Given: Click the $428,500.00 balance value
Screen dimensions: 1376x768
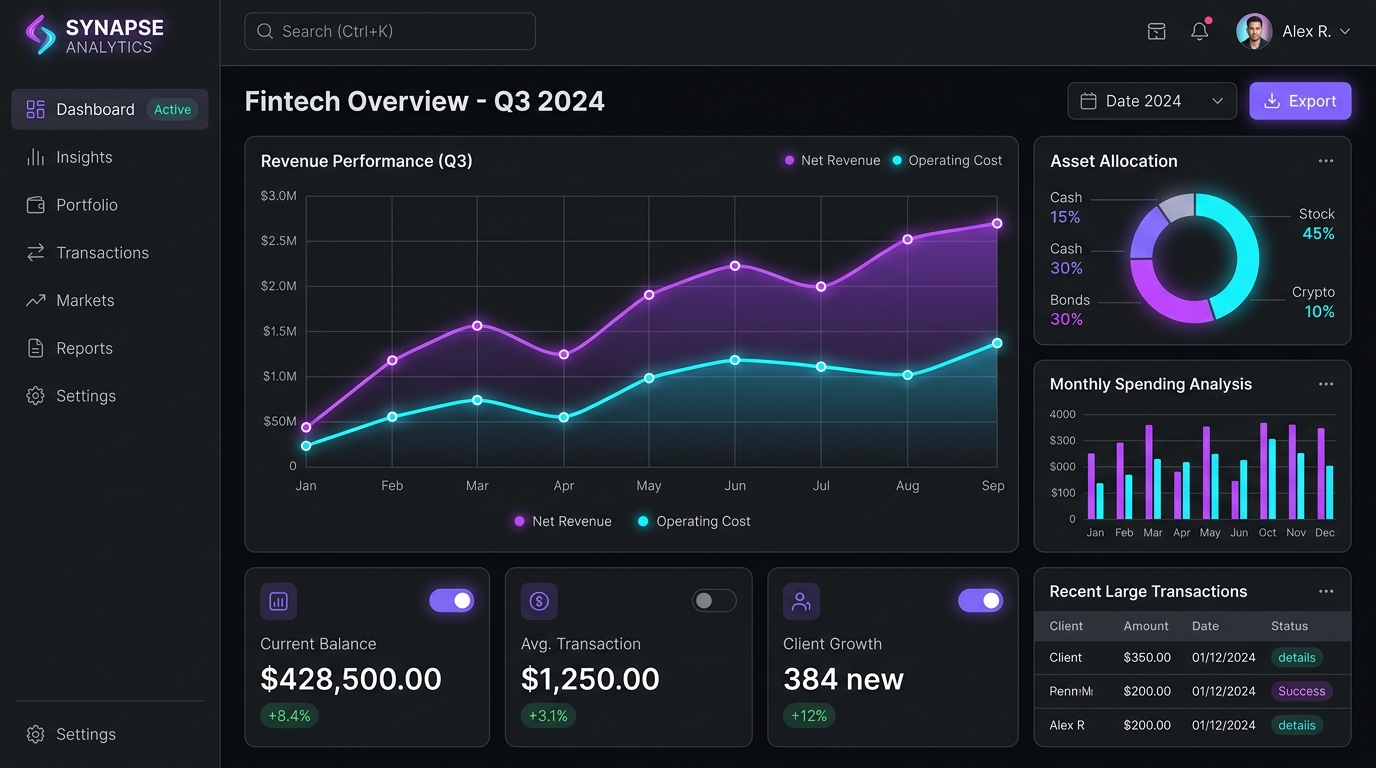Looking at the screenshot, I should (x=351, y=679).
